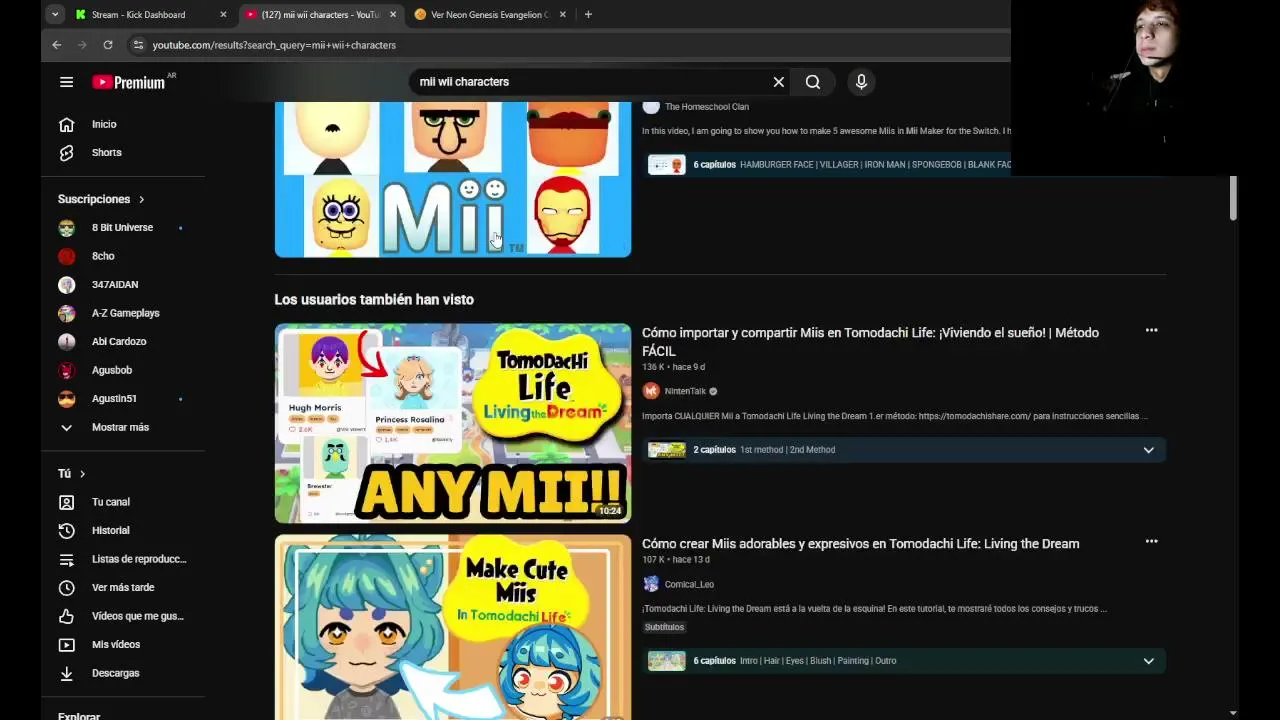Expand chapters of the Intro | Hair video

[1148, 661]
